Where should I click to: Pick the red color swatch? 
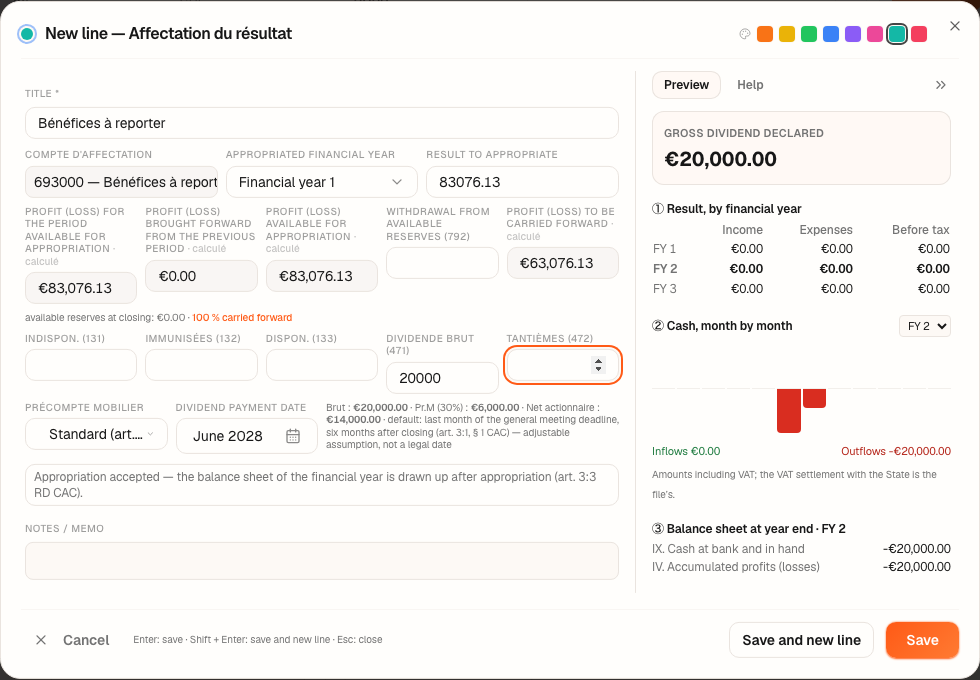[x=919, y=34]
